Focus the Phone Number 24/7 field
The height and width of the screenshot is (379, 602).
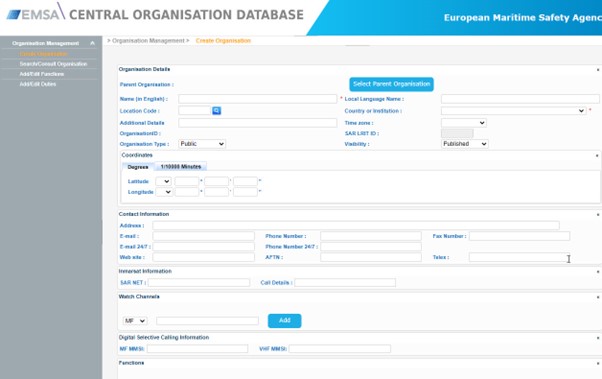[x=371, y=247]
